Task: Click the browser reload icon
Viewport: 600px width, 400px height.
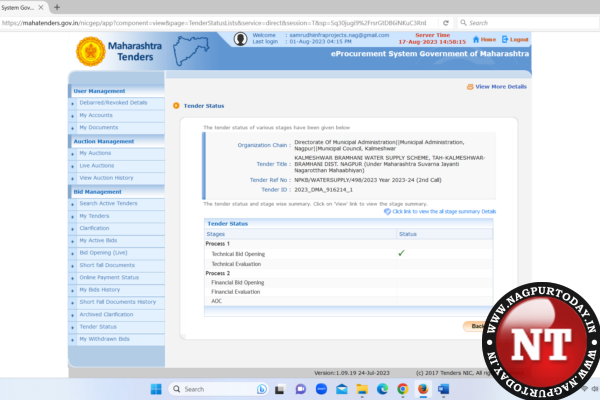Action: 446,23
